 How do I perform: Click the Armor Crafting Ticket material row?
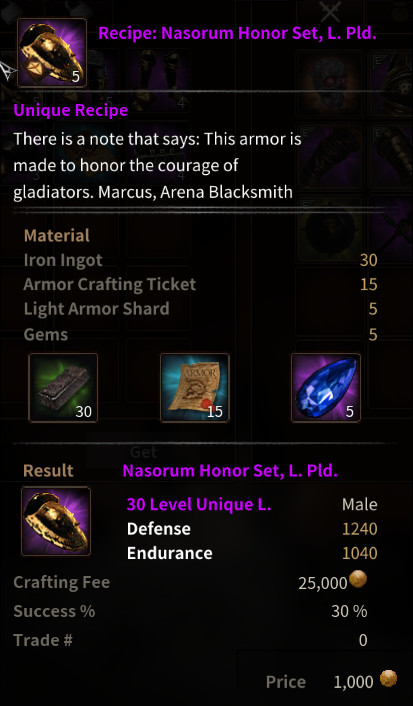click(200, 285)
